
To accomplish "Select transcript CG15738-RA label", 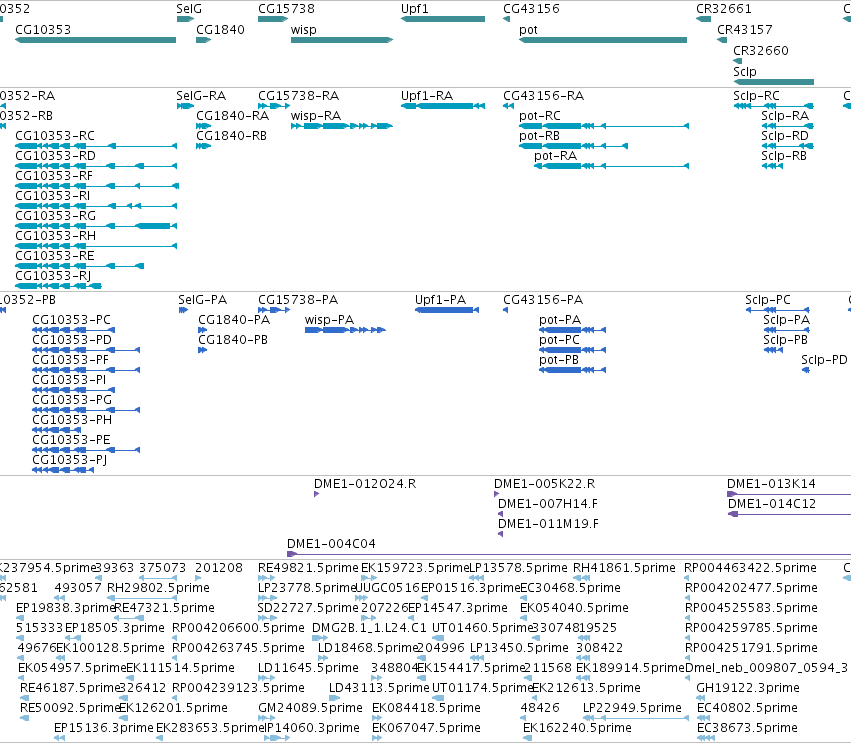I will click(299, 96).
